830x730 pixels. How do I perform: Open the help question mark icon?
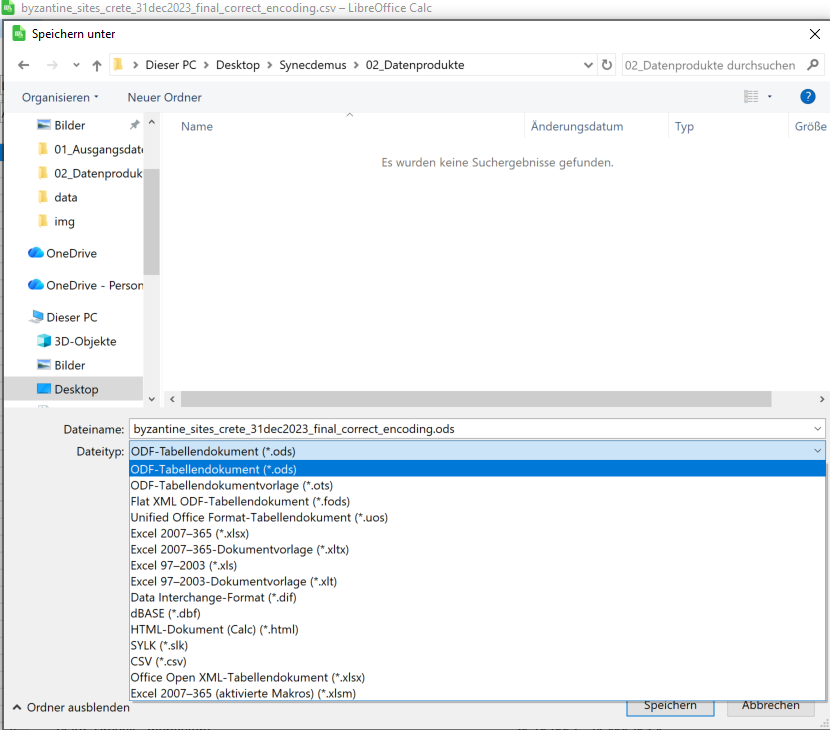[807, 96]
